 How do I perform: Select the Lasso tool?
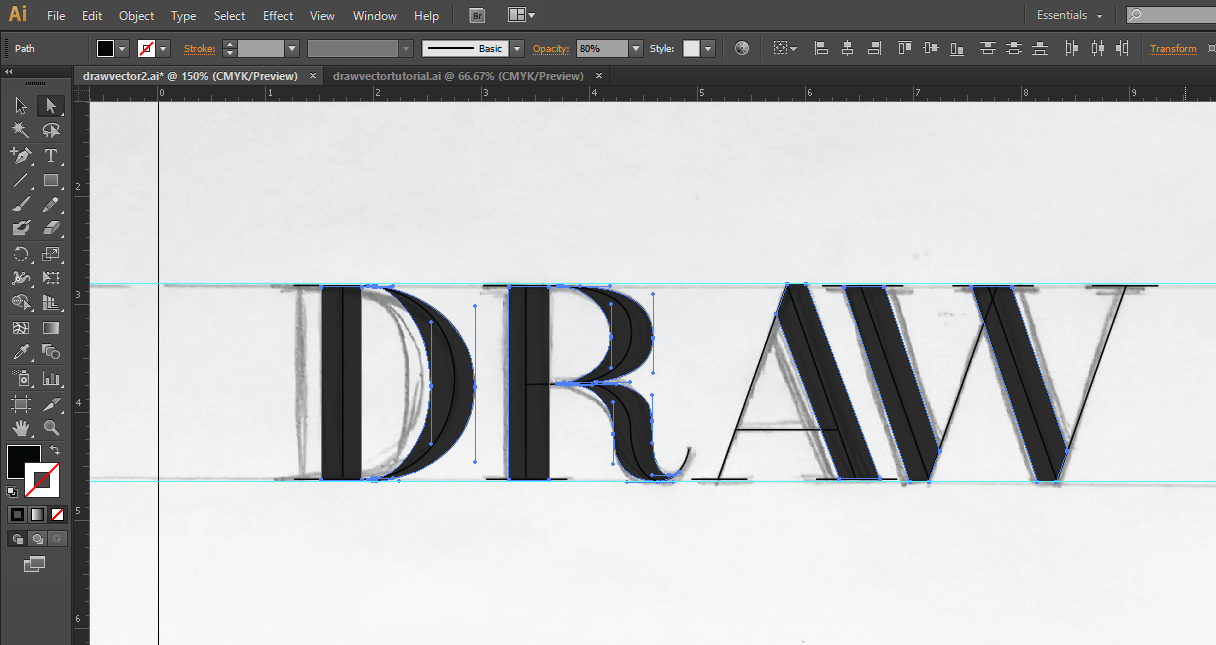tap(50, 130)
